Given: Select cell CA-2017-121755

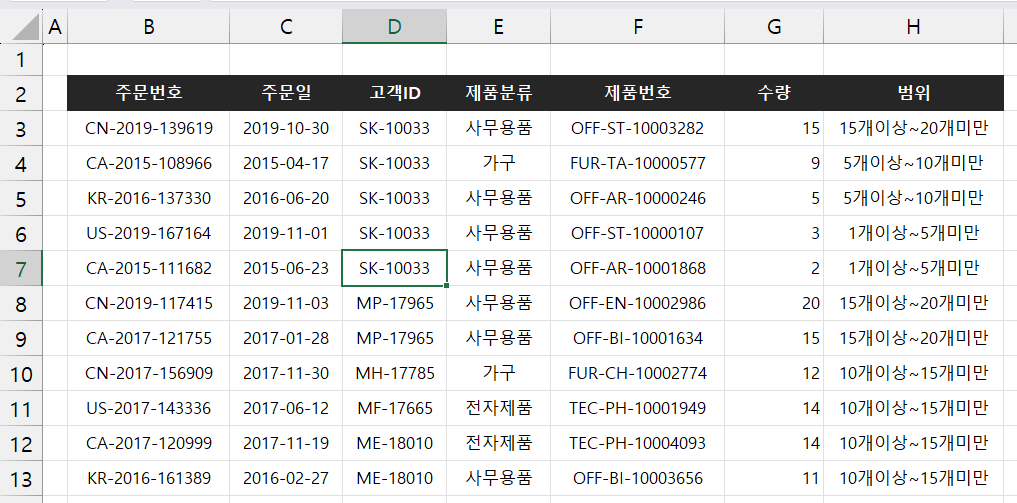Looking at the screenshot, I should pyautogui.click(x=149, y=338).
